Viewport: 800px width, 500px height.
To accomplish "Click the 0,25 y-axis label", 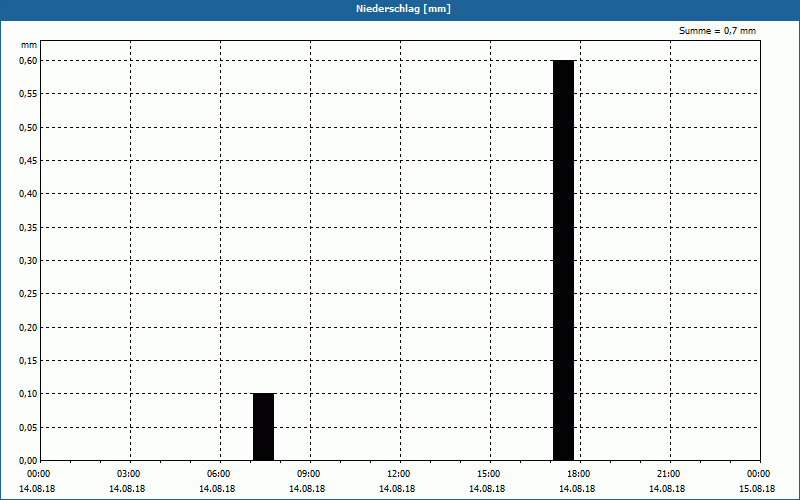I will click(28, 294).
